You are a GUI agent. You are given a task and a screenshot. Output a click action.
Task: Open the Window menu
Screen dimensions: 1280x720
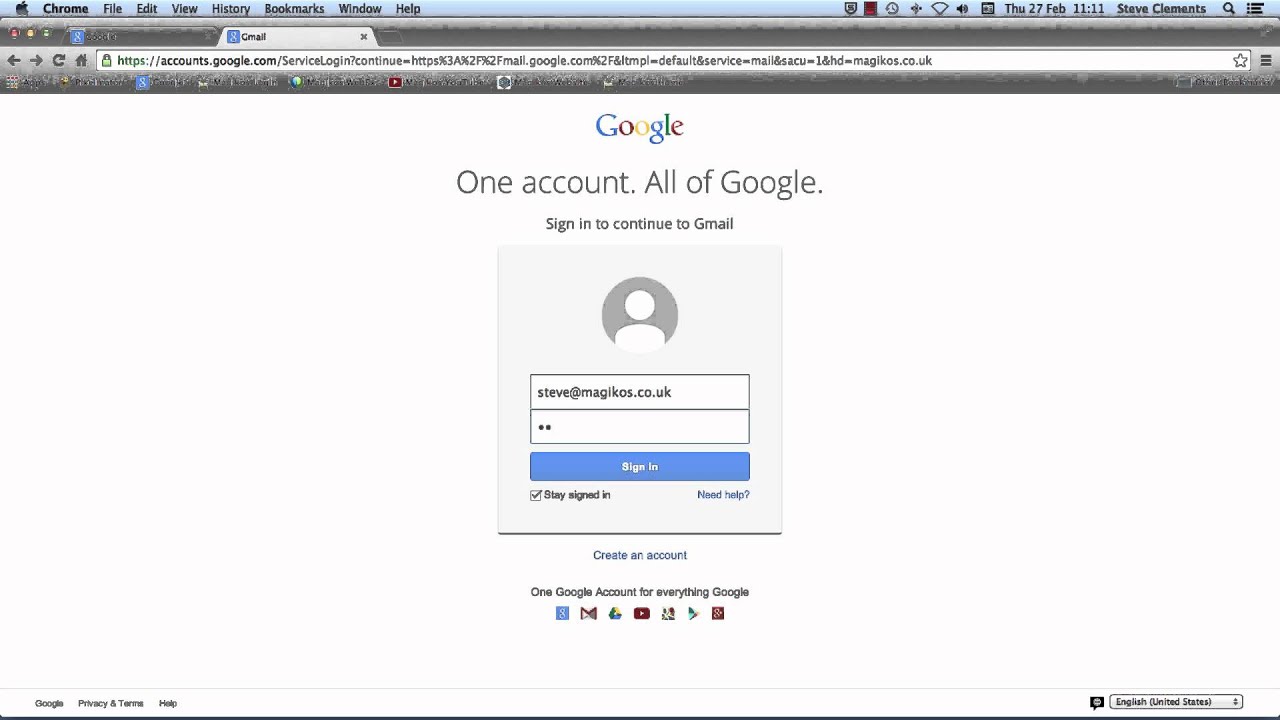360,9
